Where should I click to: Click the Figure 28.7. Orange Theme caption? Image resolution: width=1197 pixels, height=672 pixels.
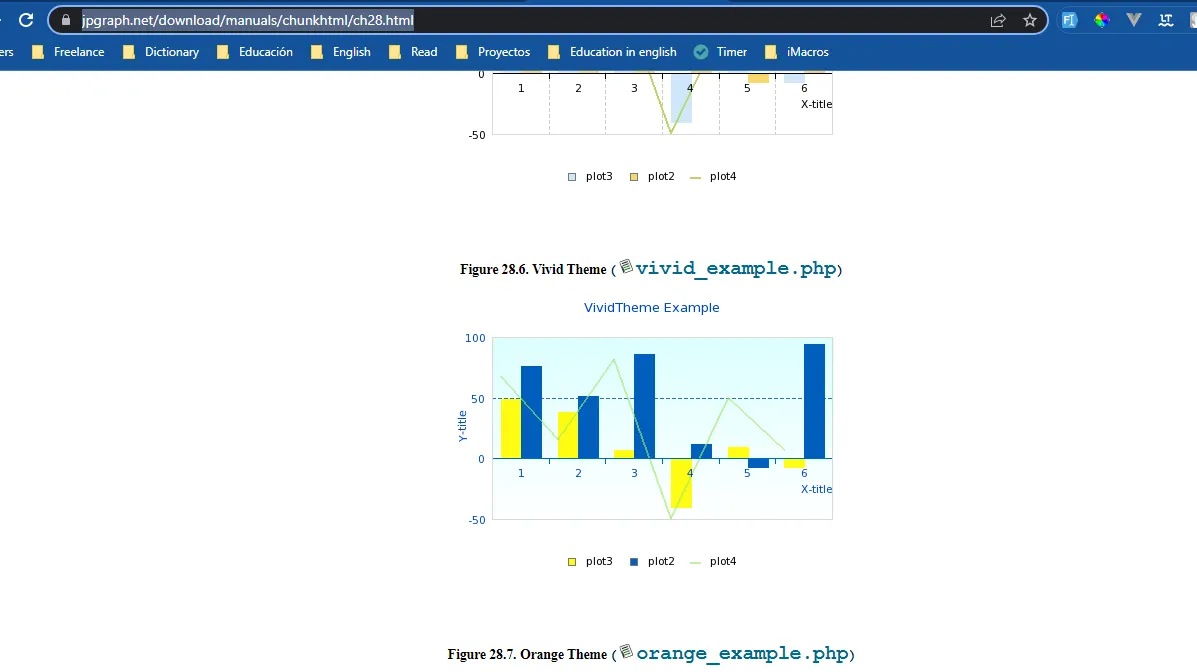pyautogui.click(x=527, y=654)
